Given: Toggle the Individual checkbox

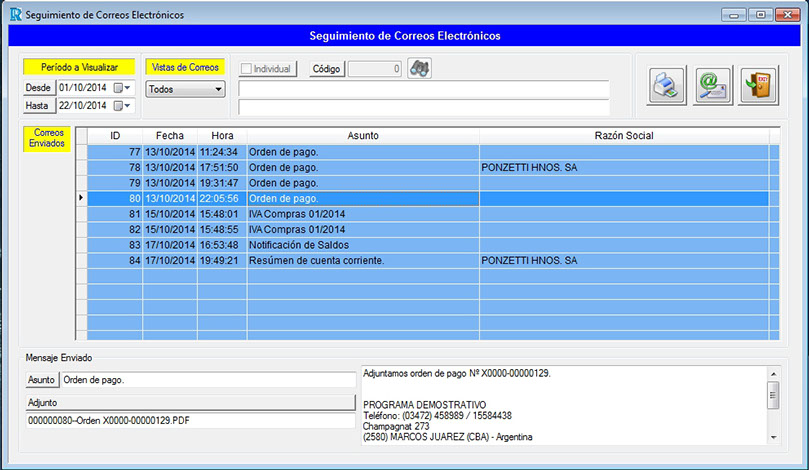Looking at the screenshot, I should tap(246, 69).
